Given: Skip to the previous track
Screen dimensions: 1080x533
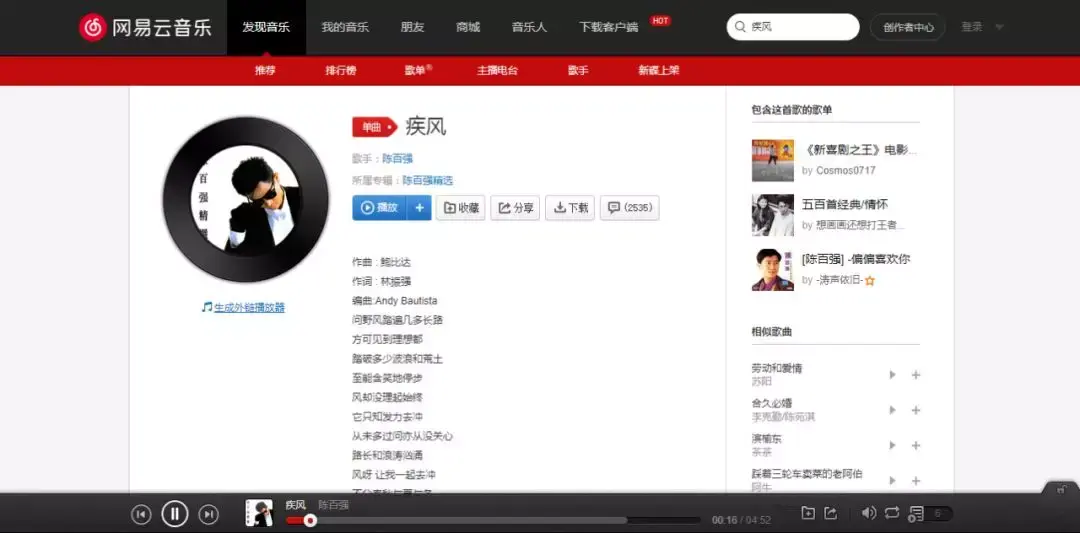Looking at the screenshot, I should [141, 514].
